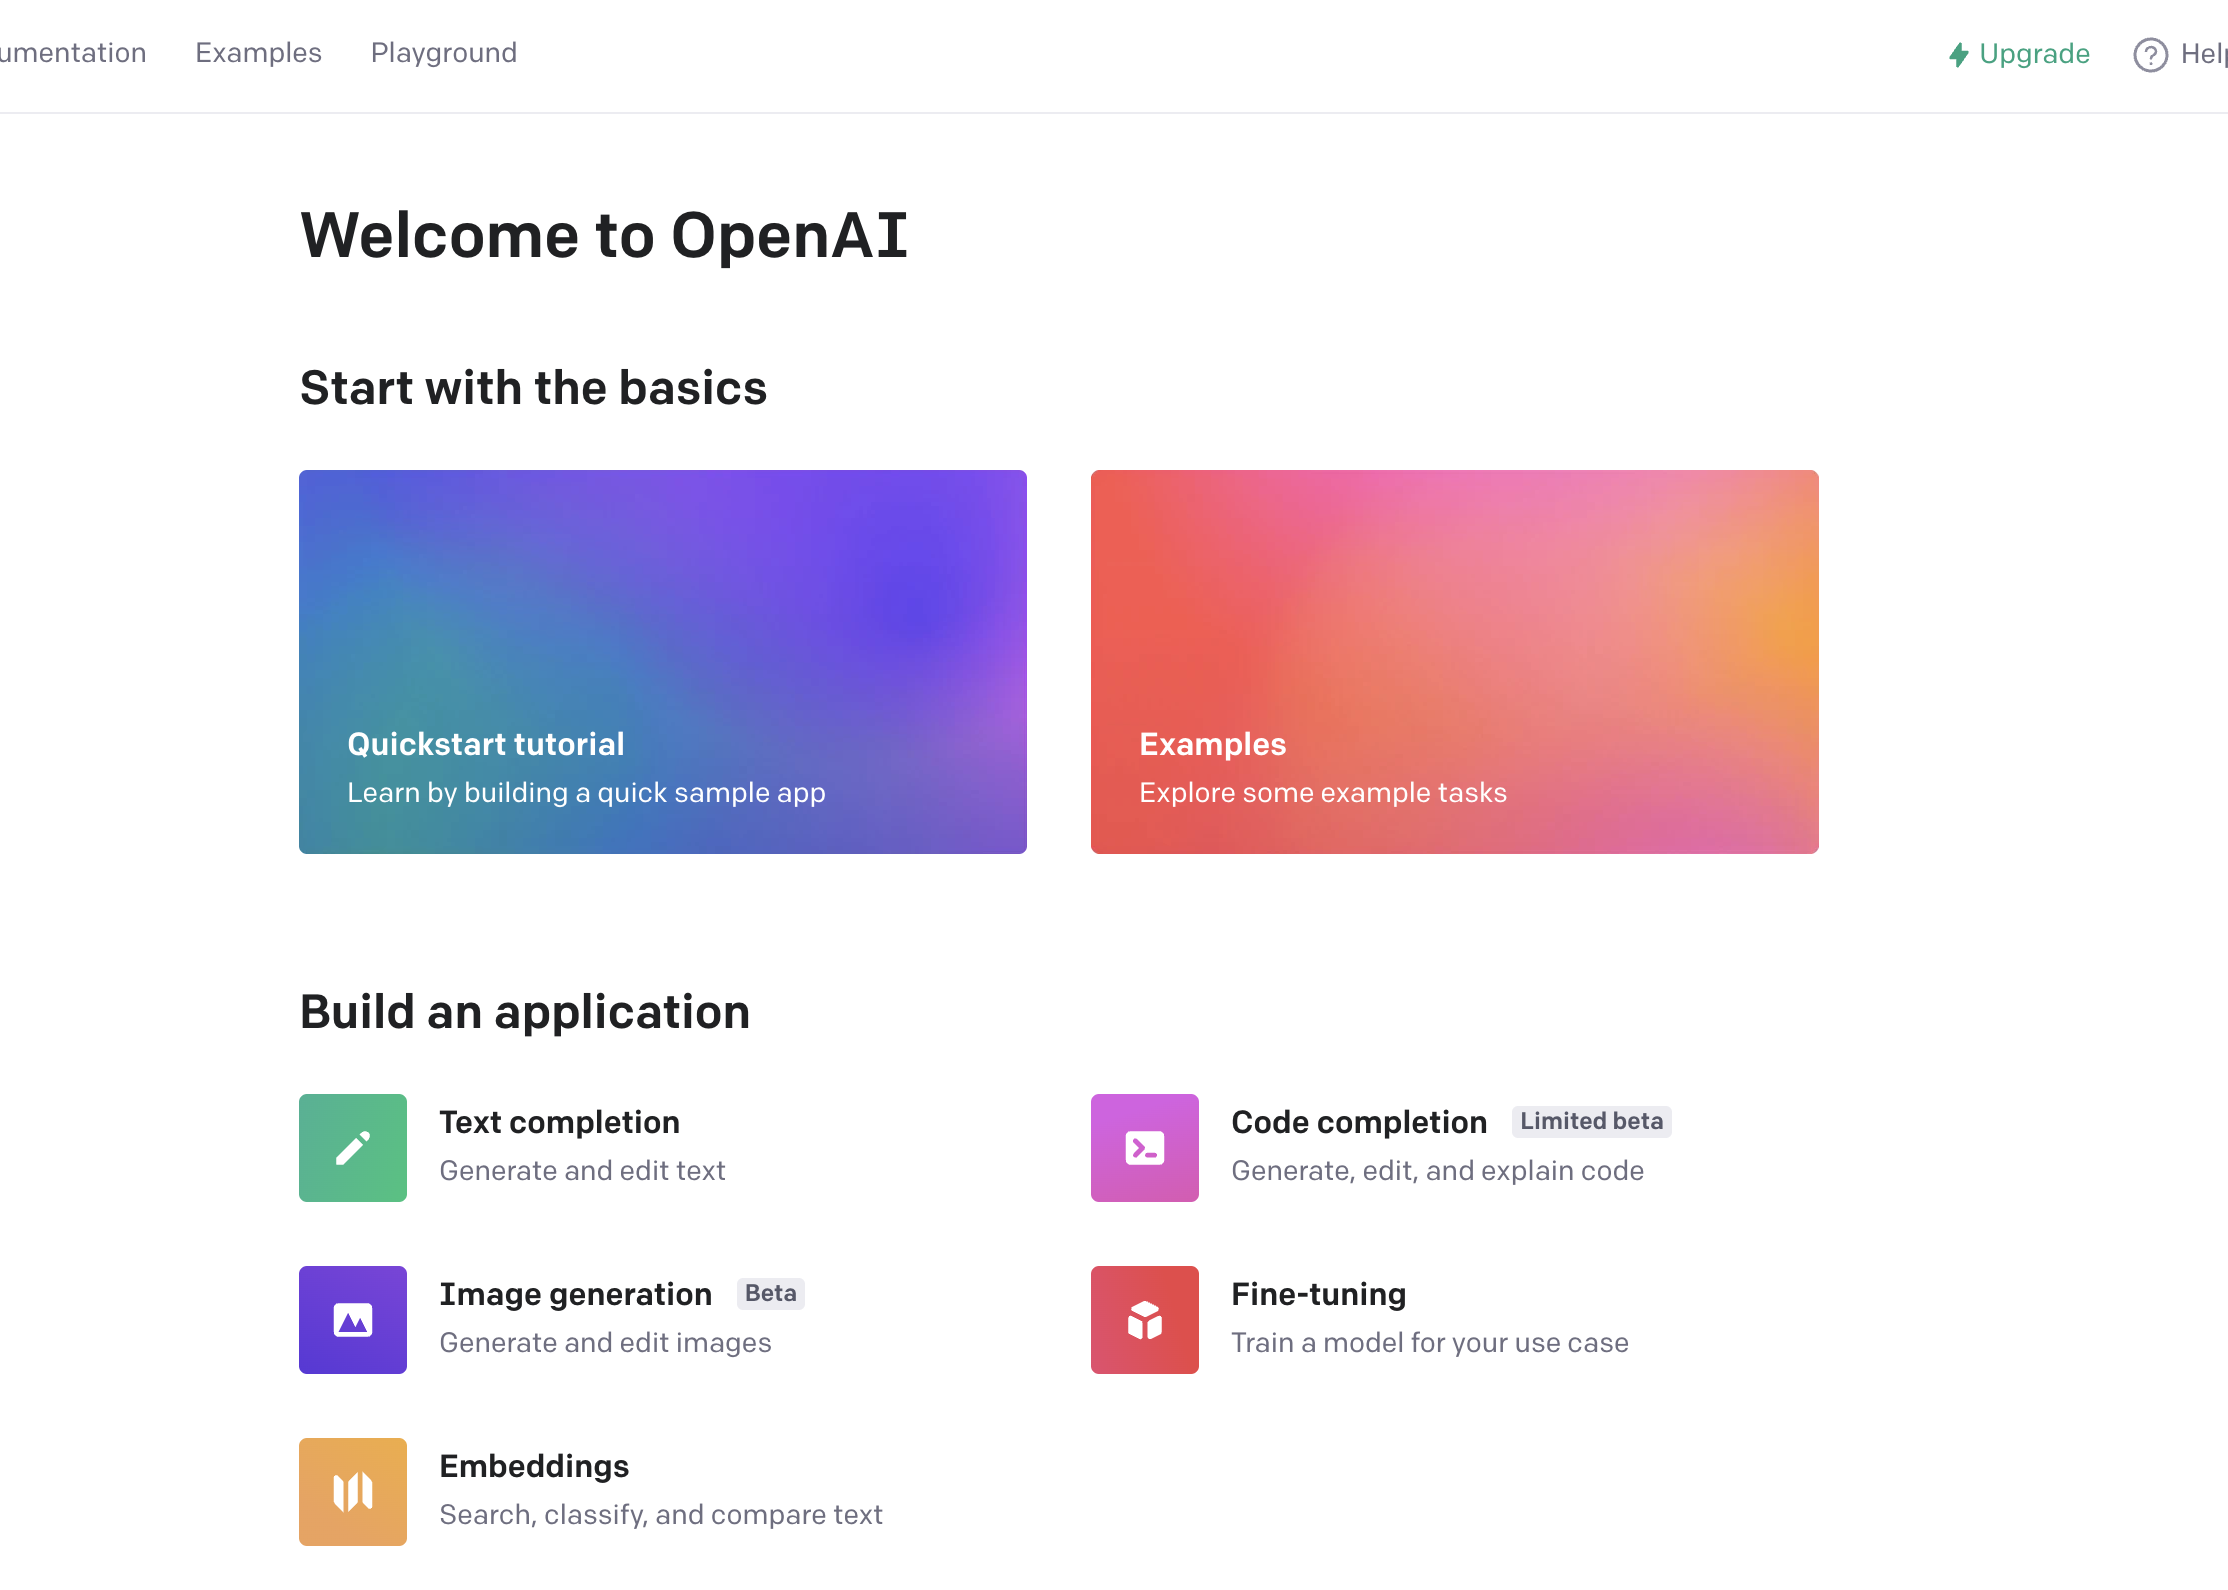
Task: Open the Examples gradient card
Action: coord(1454,661)
